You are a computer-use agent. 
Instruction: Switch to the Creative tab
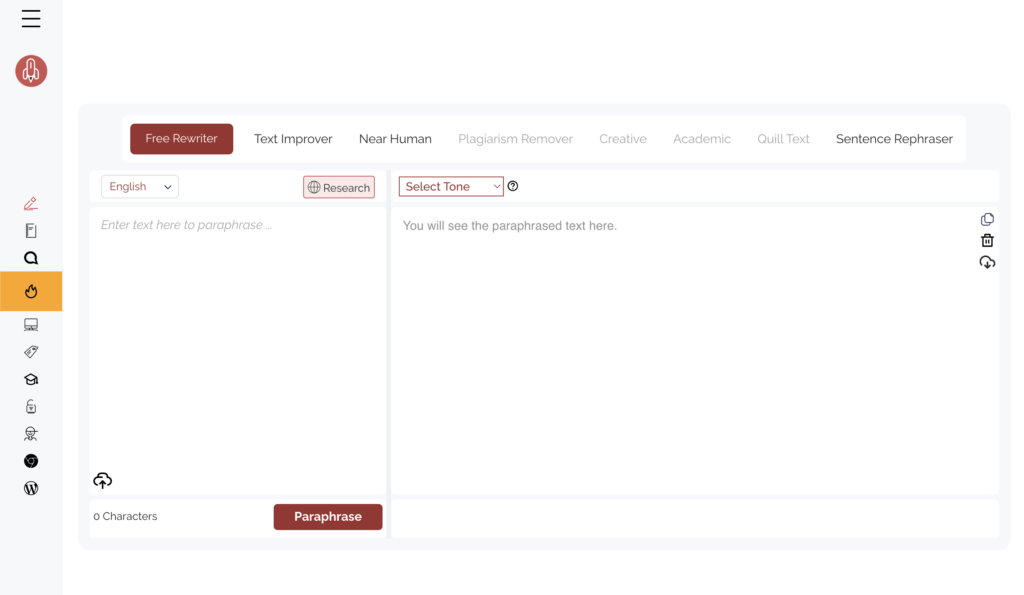point(623,139)
